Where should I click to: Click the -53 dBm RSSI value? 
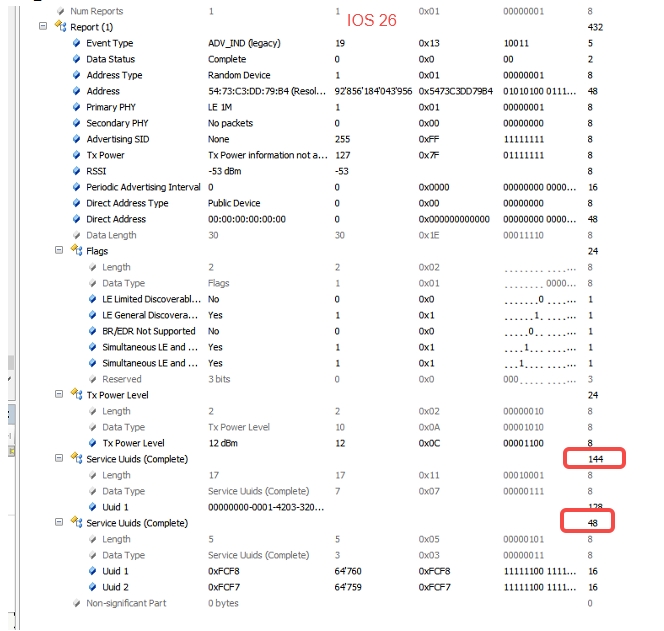(x=224, y=171)
